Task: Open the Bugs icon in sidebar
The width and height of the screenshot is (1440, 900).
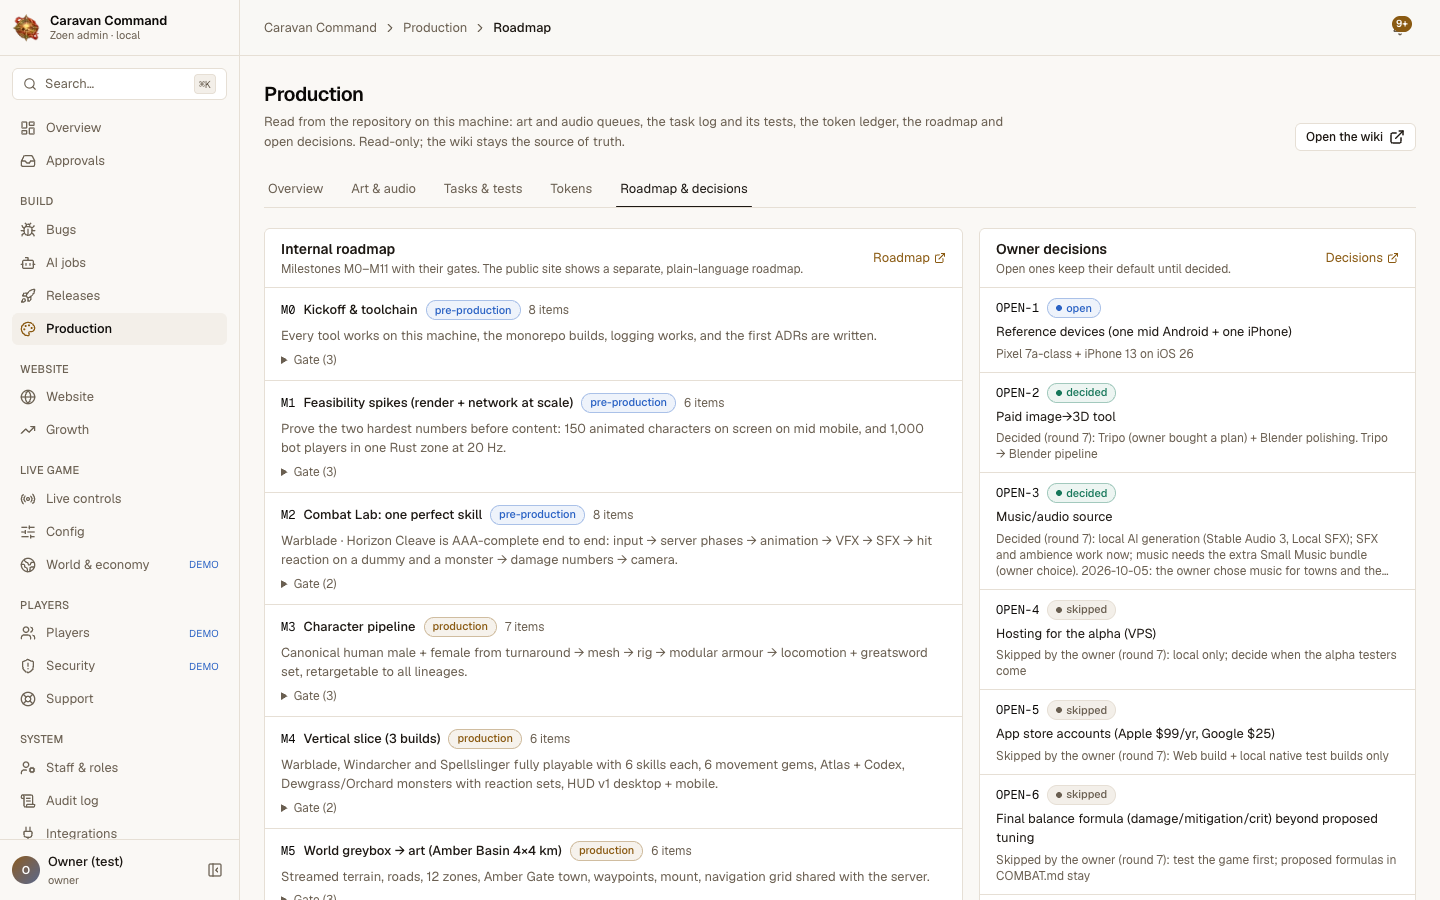Action: (x=28, y=230)
